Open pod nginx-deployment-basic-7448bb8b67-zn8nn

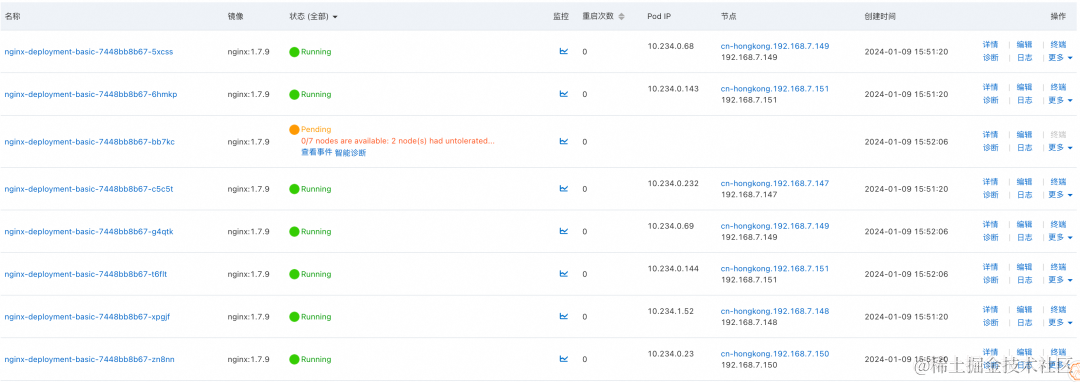tap(90, 359)
